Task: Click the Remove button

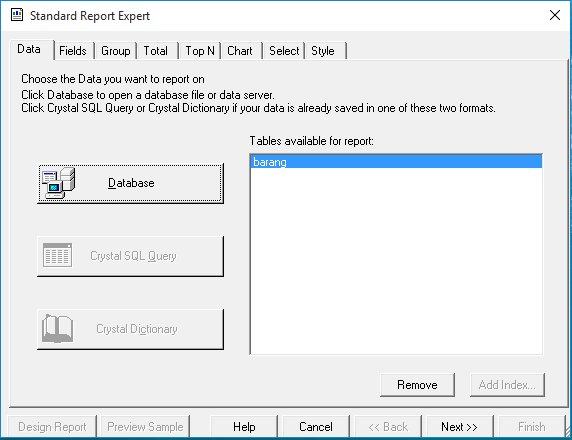Action: pos(417,385)
